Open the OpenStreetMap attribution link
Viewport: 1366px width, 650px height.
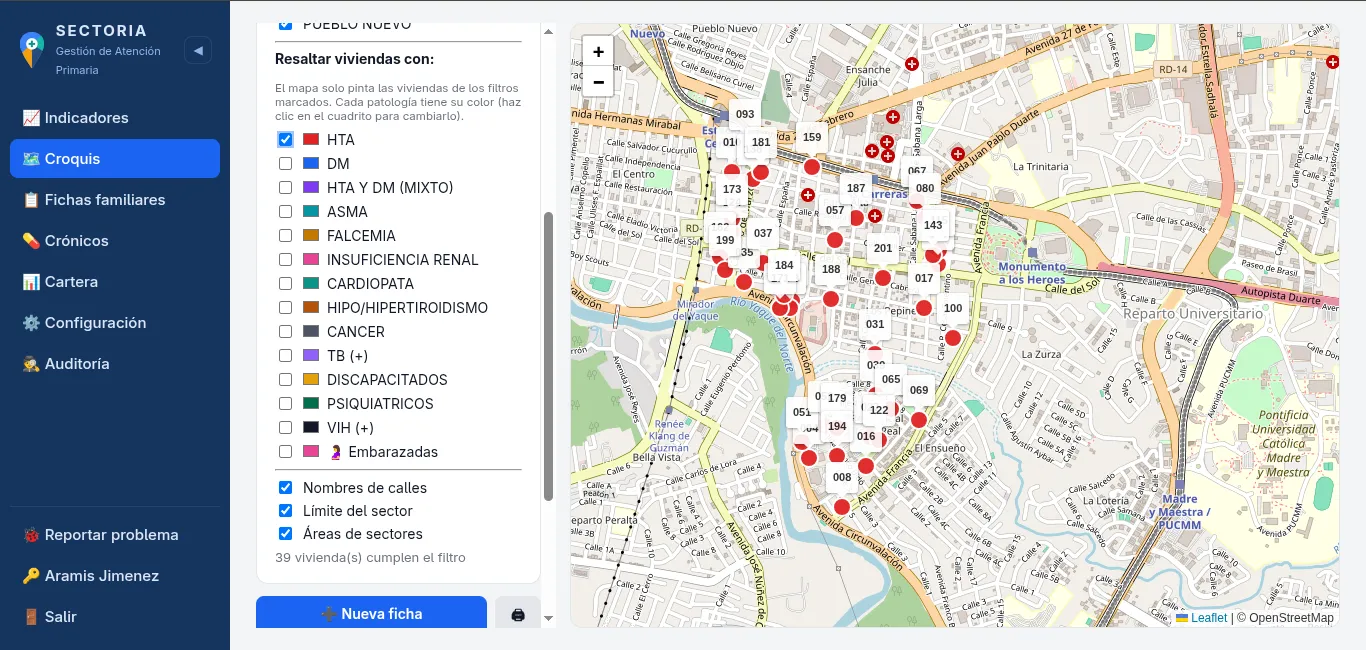click(x=1291, y=618)
